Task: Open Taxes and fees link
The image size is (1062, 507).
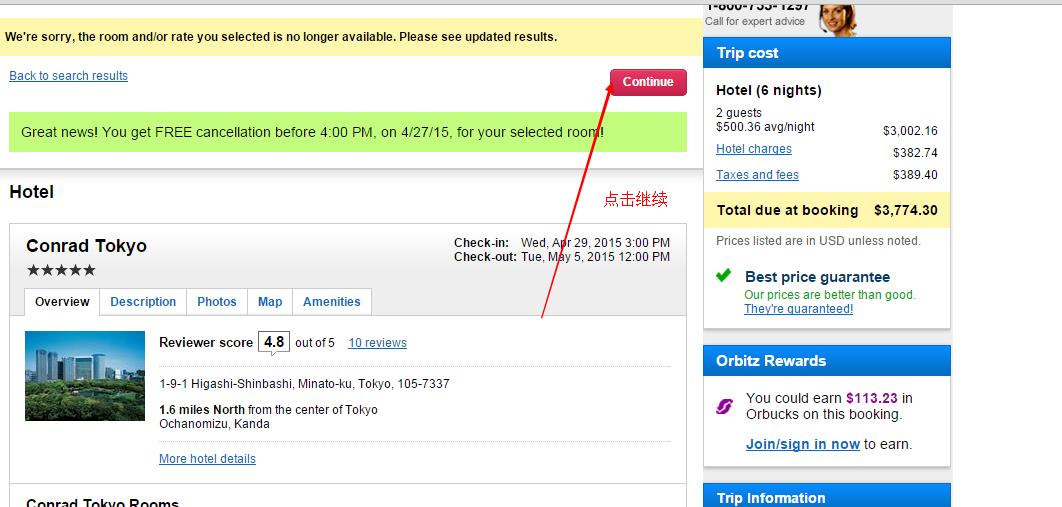Action: (x=757, y=175)
